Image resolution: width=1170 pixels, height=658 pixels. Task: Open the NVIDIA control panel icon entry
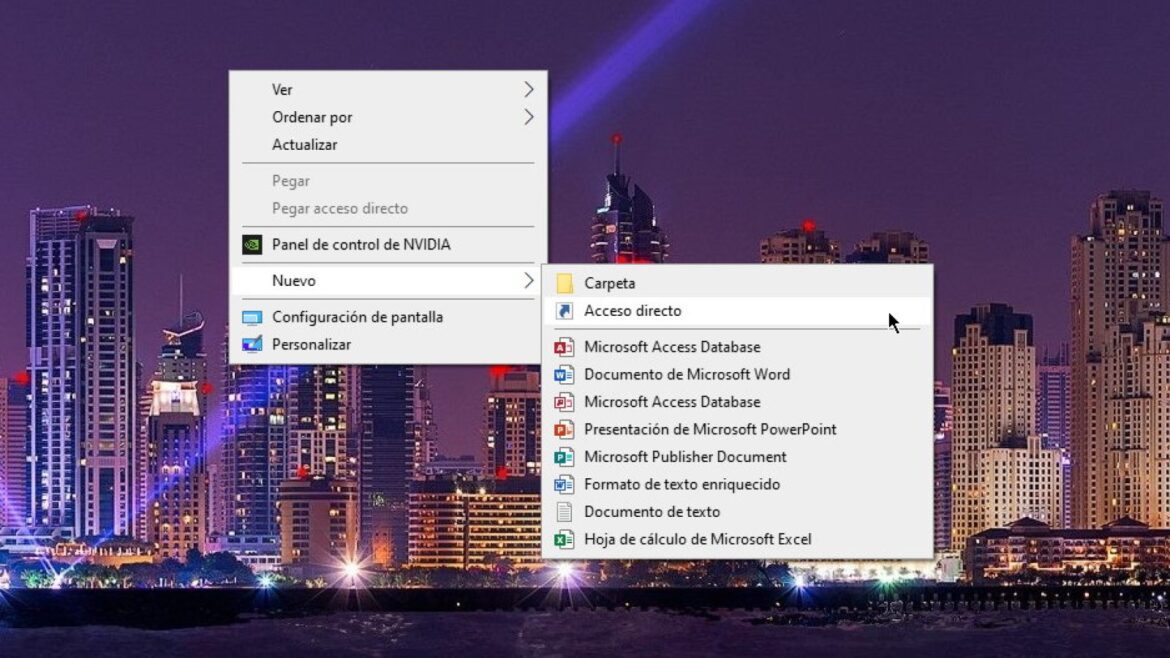click(252, 245)
